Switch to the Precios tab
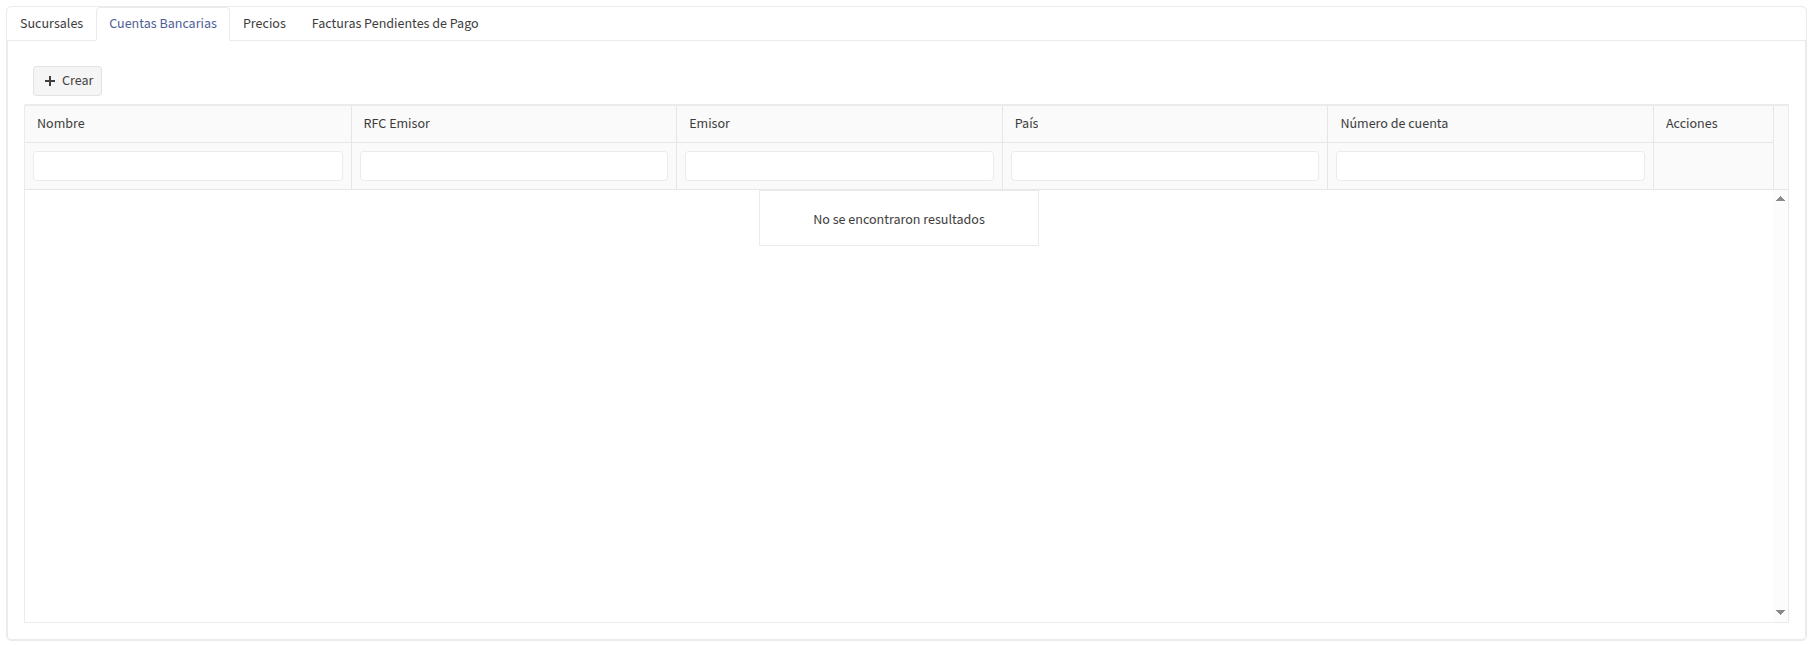Image resolution: width=1817 pixels, height=645 pixels. [x=264, y=24]
